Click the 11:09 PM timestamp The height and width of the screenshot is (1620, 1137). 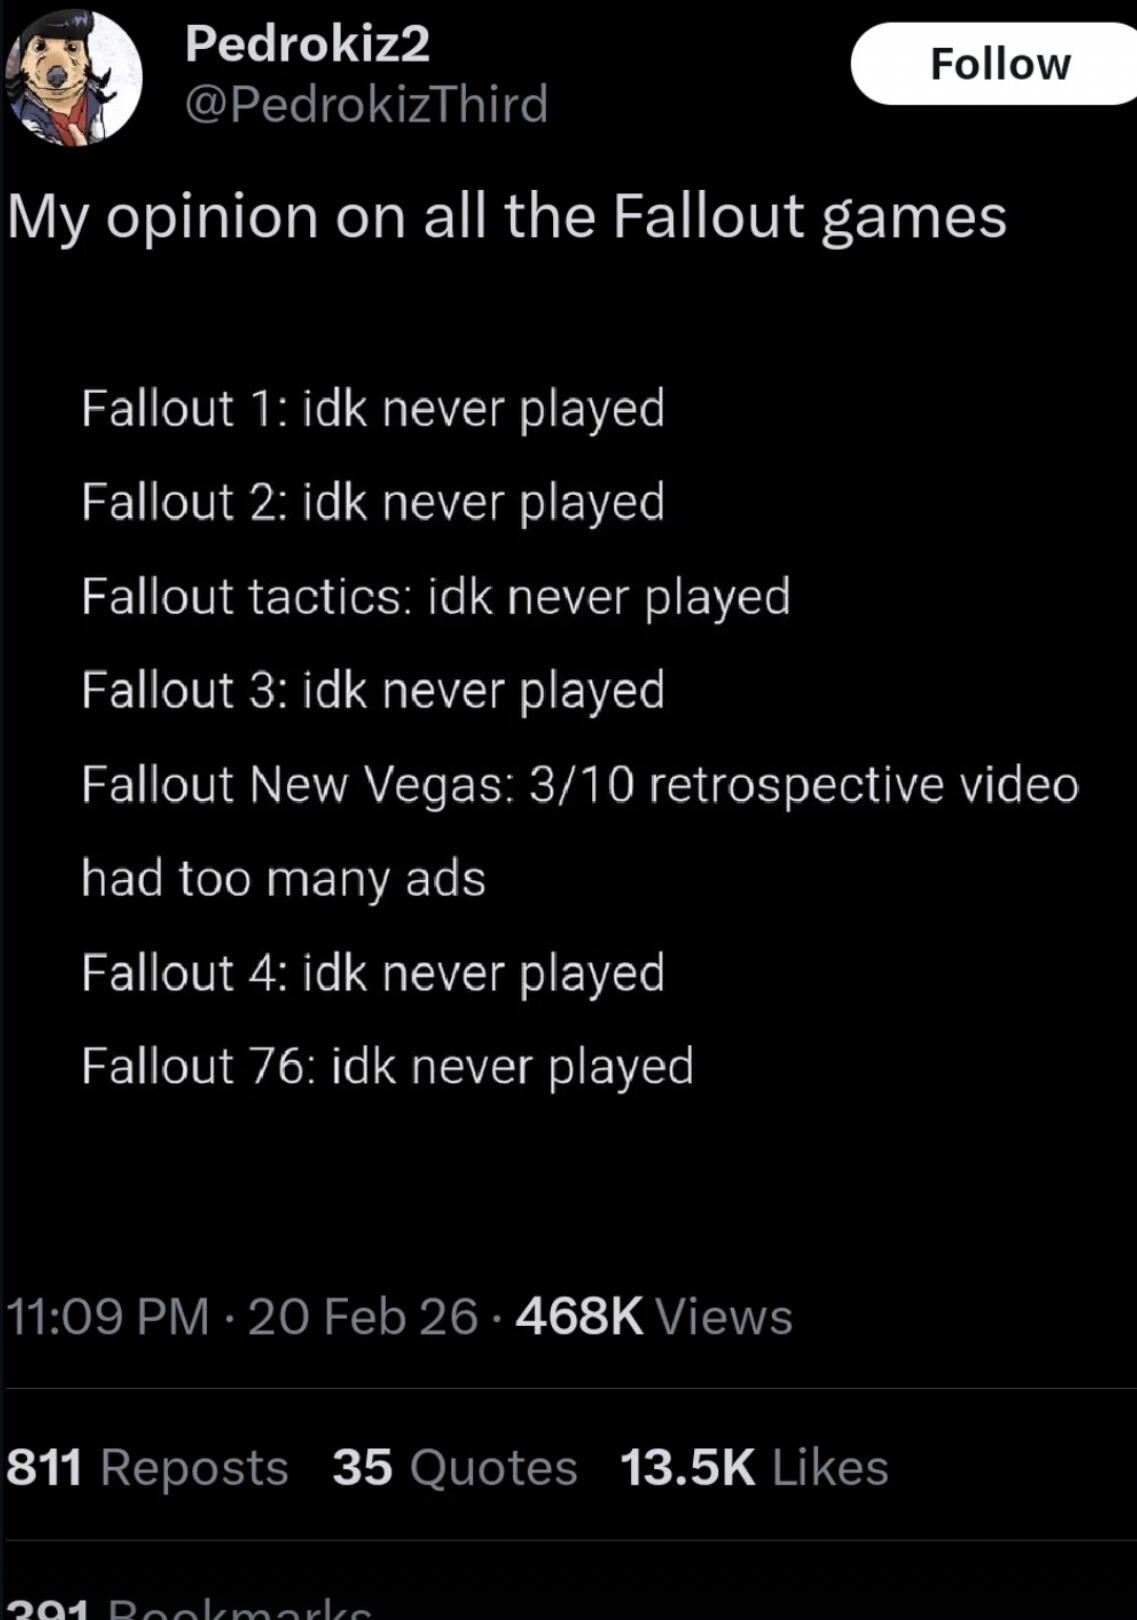[108, 1316]
